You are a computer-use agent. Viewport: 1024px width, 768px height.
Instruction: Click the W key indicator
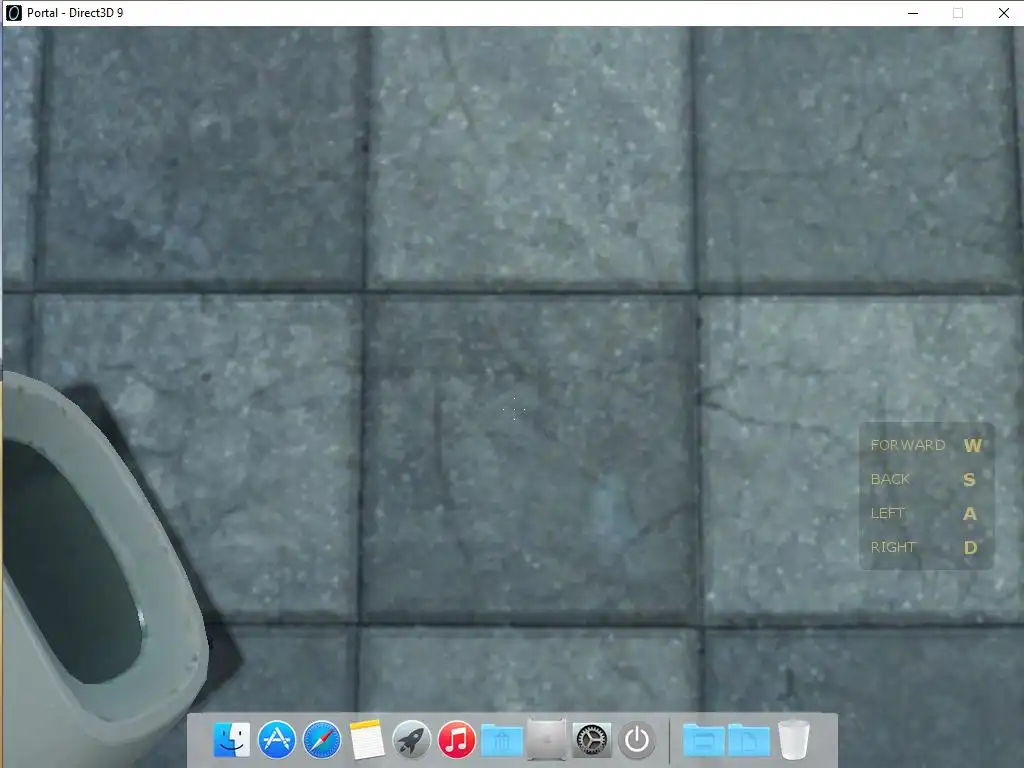coord(972,445)
